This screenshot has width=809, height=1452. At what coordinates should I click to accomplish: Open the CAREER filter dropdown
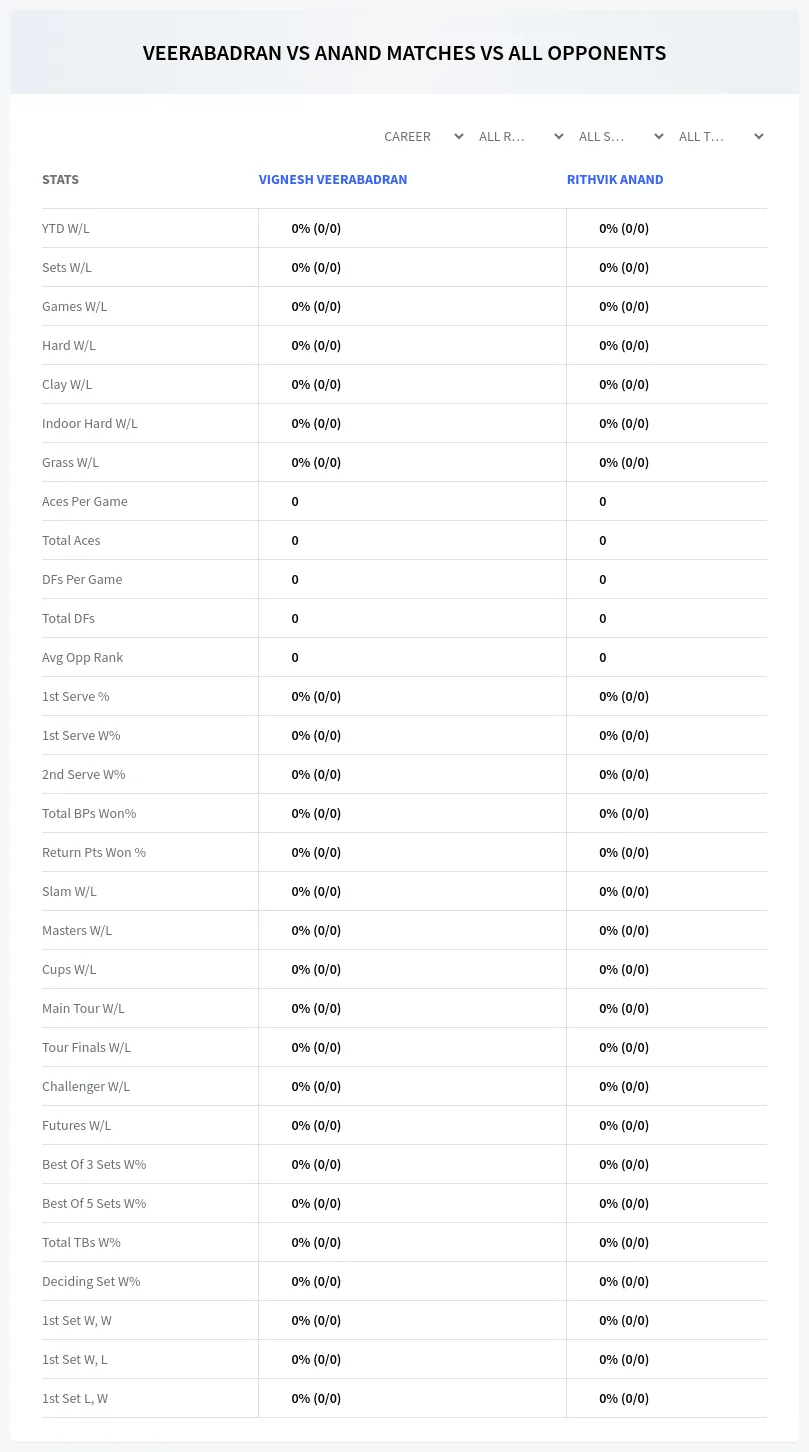(x=423, y=136)
